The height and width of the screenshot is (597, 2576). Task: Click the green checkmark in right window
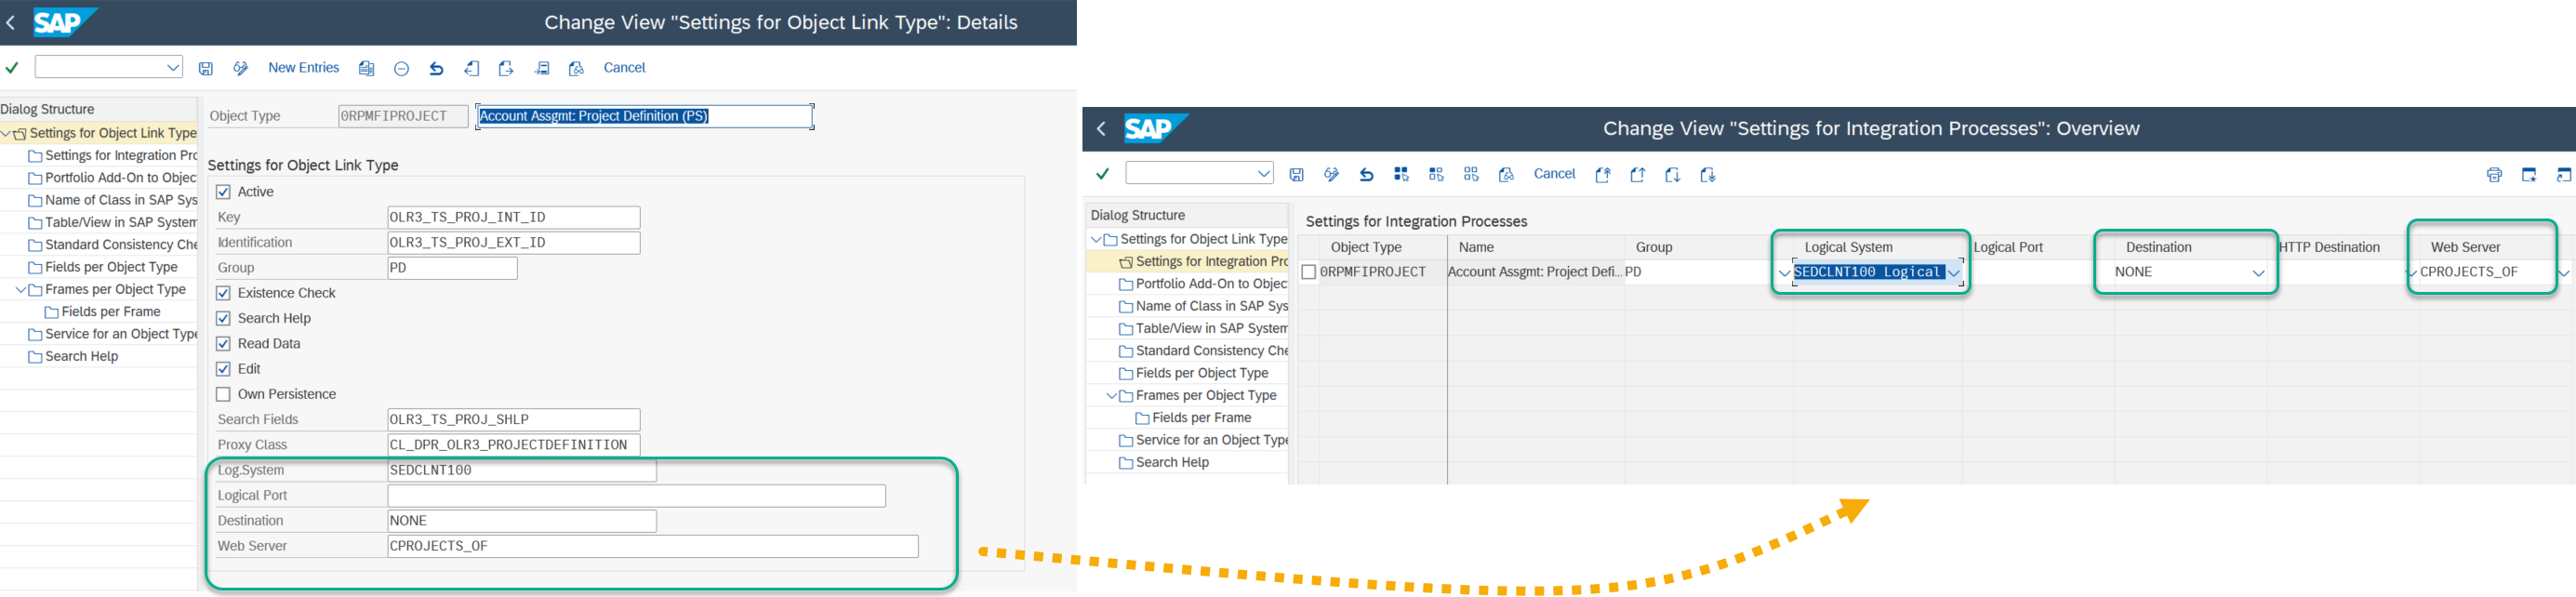pyautogui.click(x=1102, y=174)
